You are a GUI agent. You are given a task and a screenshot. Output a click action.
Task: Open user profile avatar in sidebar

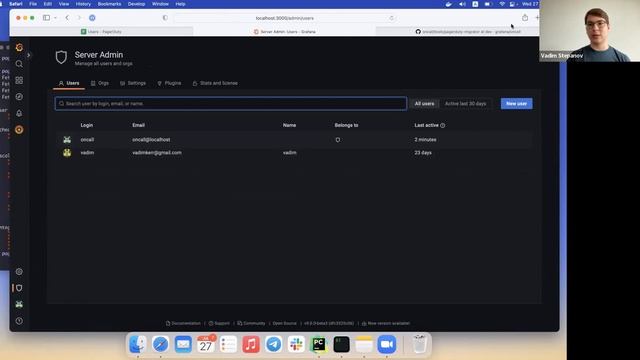(19, 304)
